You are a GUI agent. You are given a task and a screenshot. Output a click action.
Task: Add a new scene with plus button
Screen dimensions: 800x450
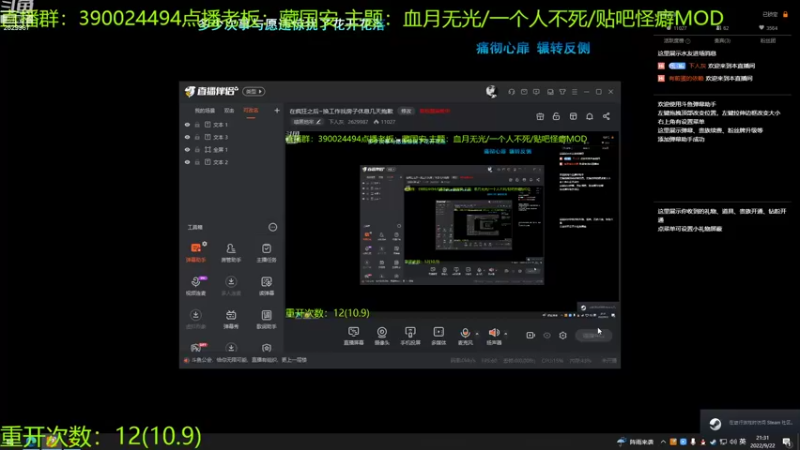277,110
